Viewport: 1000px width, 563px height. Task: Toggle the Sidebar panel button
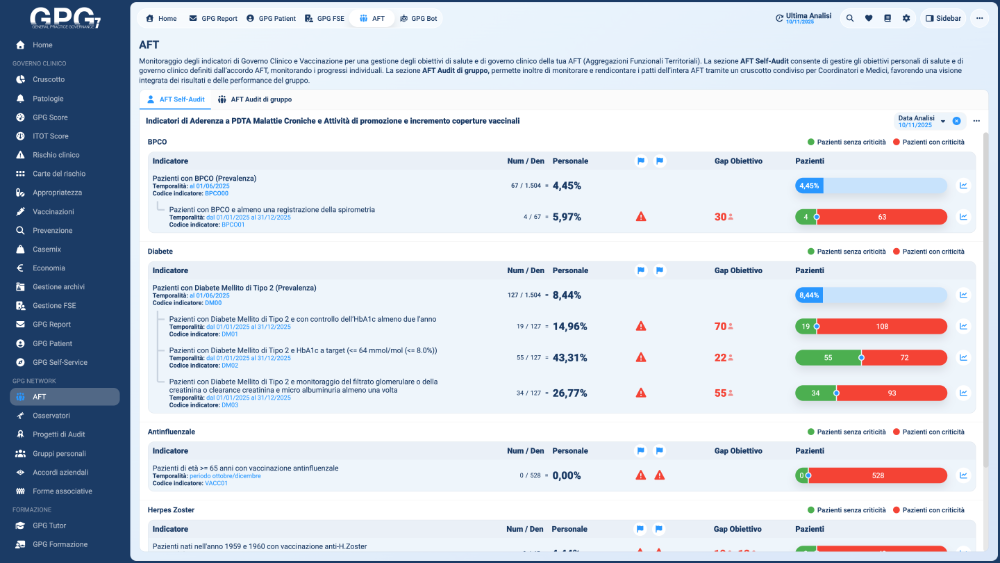[943, 18]
